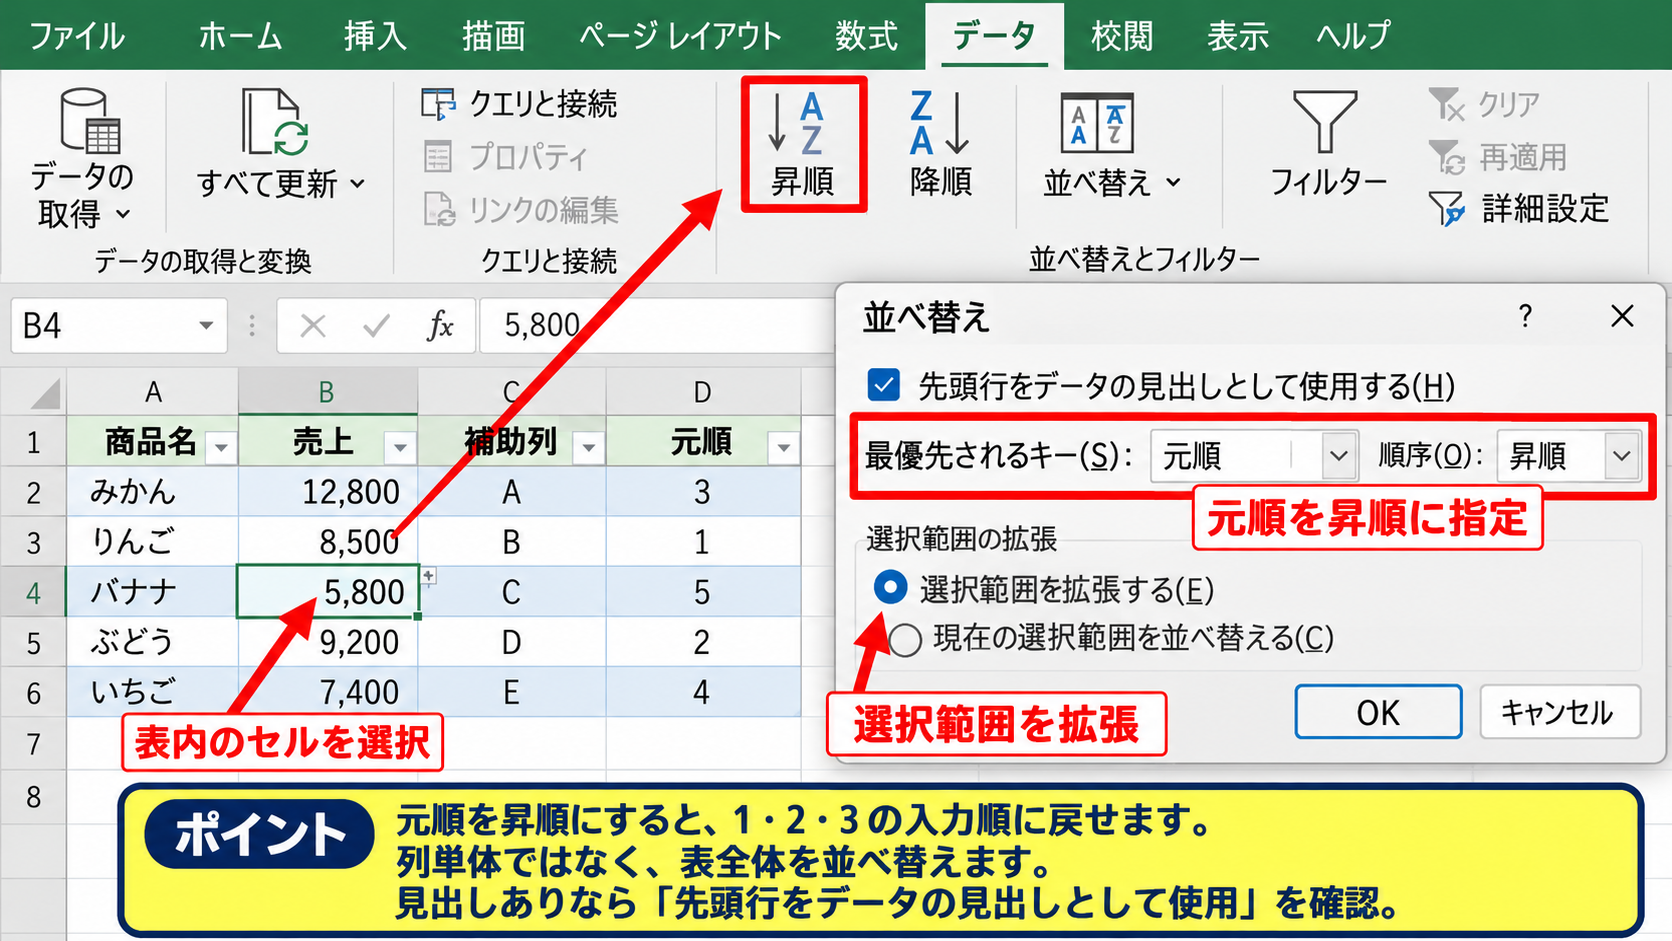Viewport: 1672px width, 941px height.
Task: Uncheck 先頭行をデータの見出しとして使用する checkbox
Action: [884, 385]
